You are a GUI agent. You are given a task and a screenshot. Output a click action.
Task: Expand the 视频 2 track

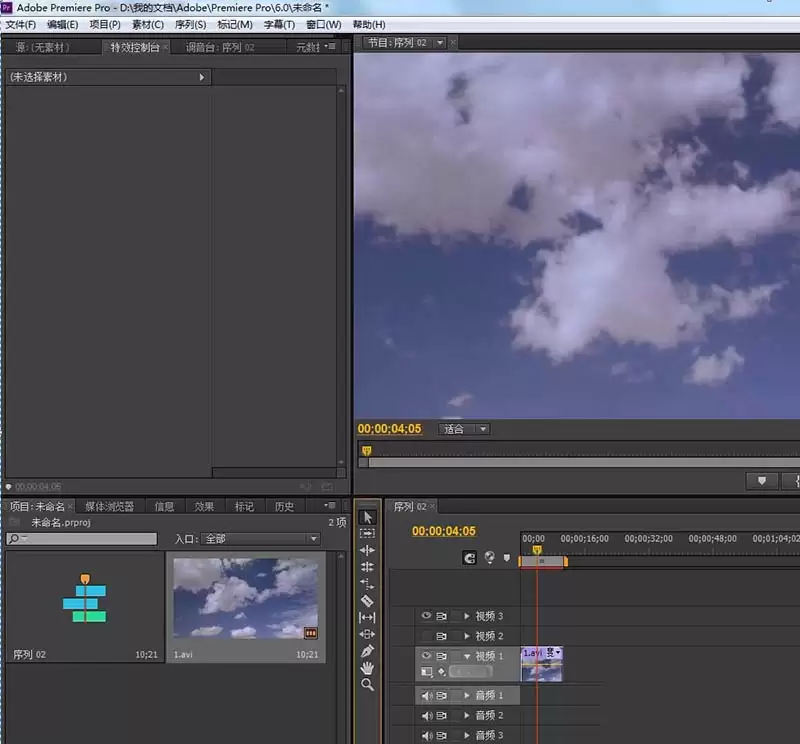coord(467,636)
